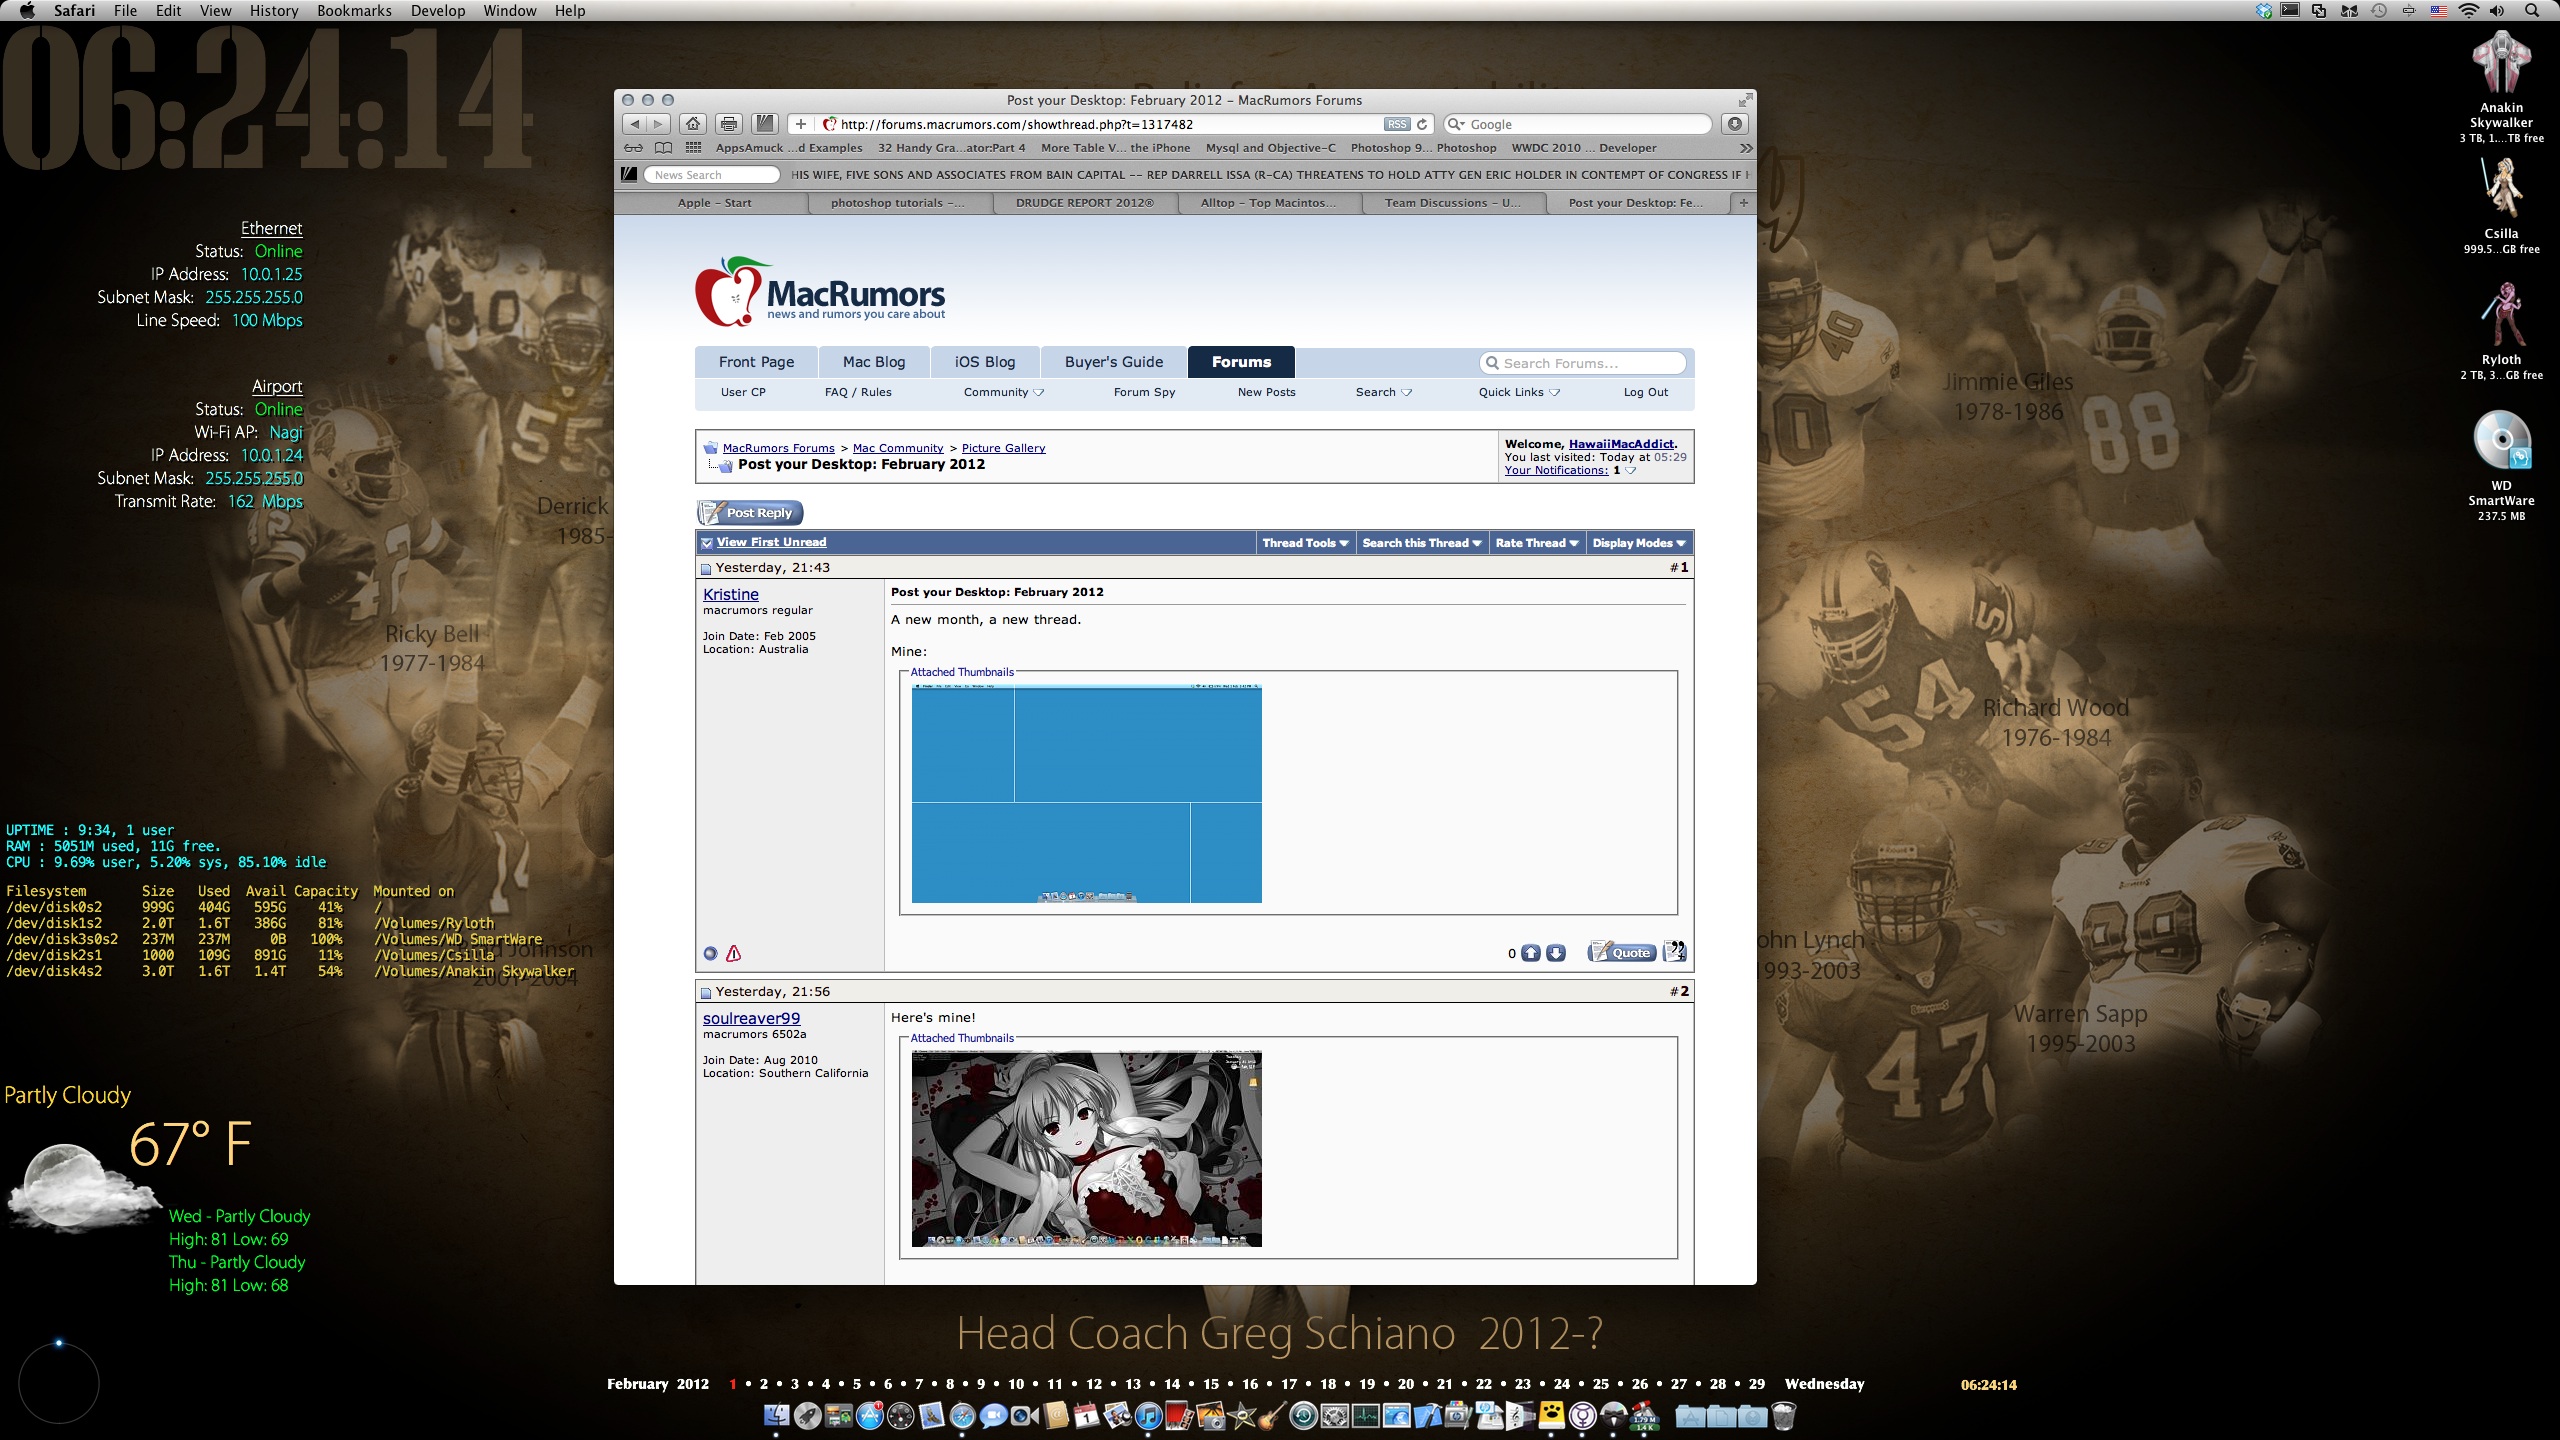2560x1440 pixels.
Task: Expand Your Notifications arrow
Action: [1631, 471]
